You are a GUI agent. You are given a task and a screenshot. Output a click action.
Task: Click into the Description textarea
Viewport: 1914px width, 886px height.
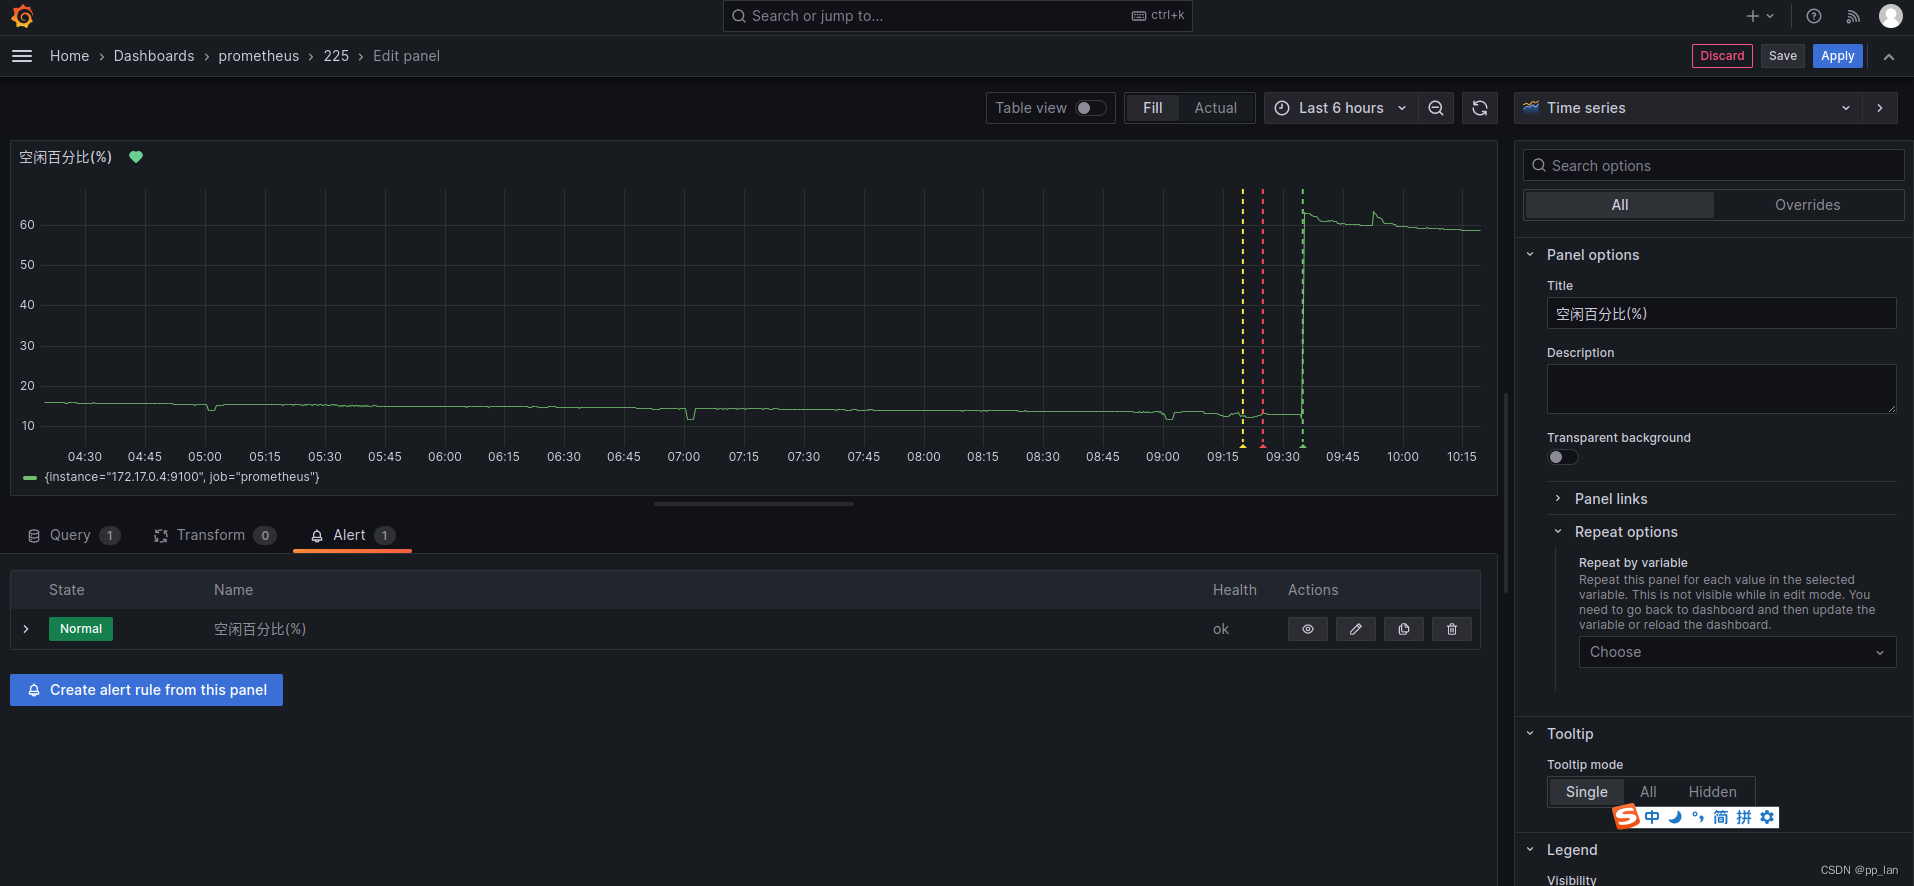coord(1721,389)
